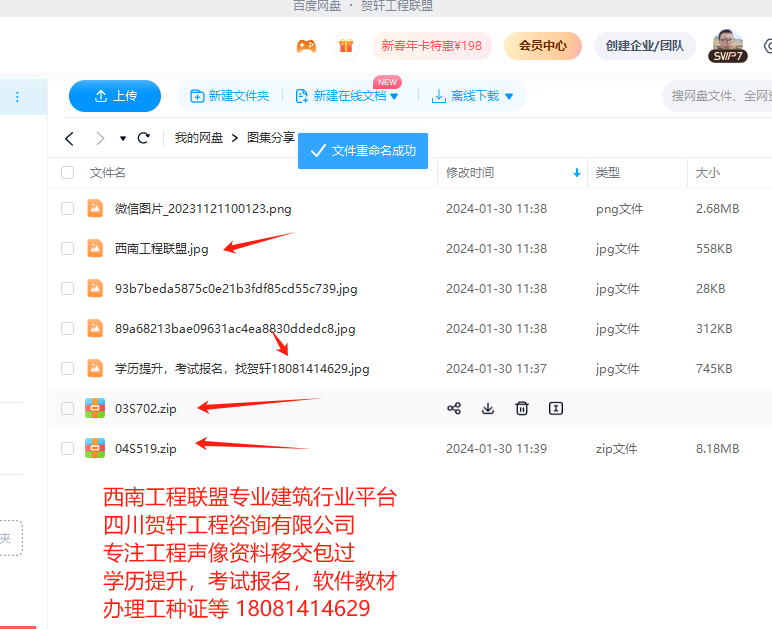Sort by 修改时间 column header

click(x=470, y=173)
